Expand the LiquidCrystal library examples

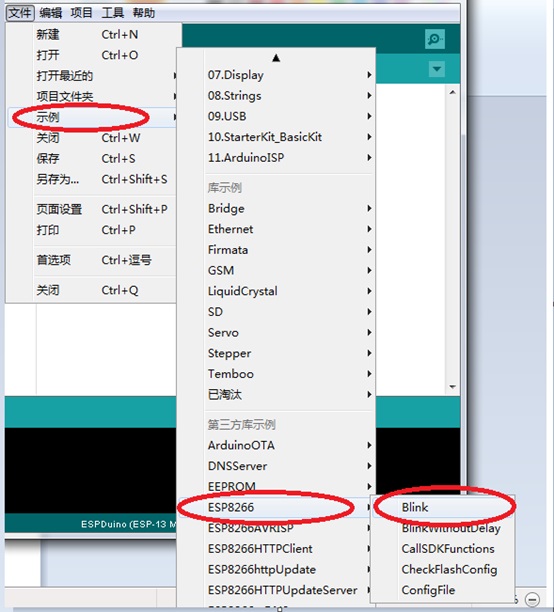tap(289, 291)
